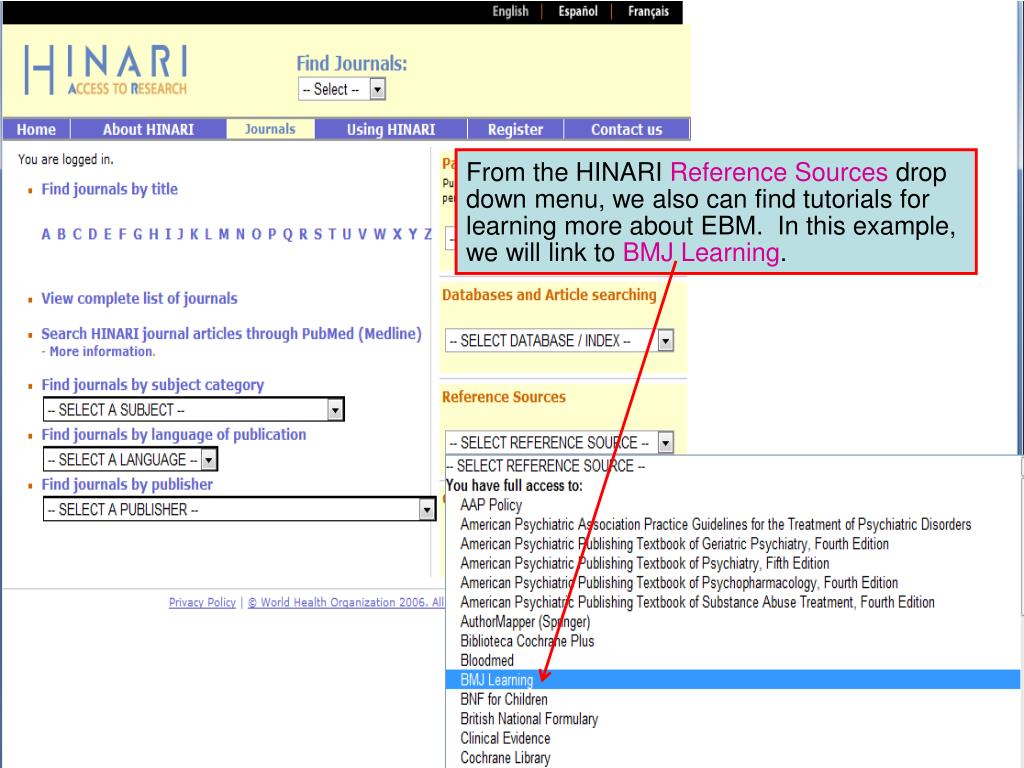Open More information link under PubMed
This screenshot has width=1024, height=768.
(x=102, y=351)
